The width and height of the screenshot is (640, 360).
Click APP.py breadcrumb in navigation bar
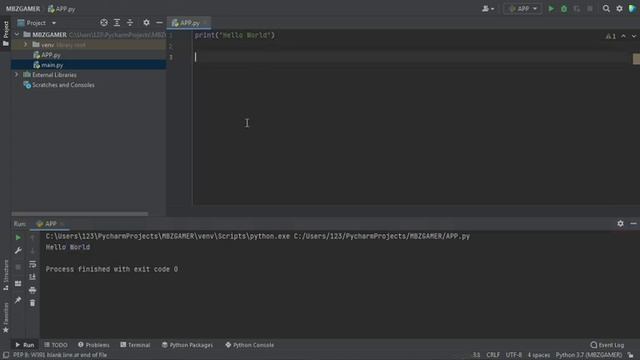62,9
